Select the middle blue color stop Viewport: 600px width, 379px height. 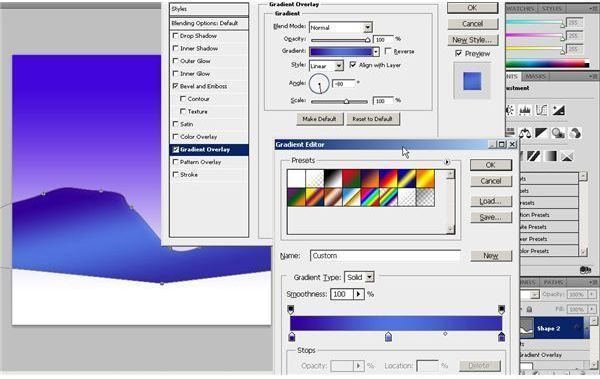tap(388, 337)
